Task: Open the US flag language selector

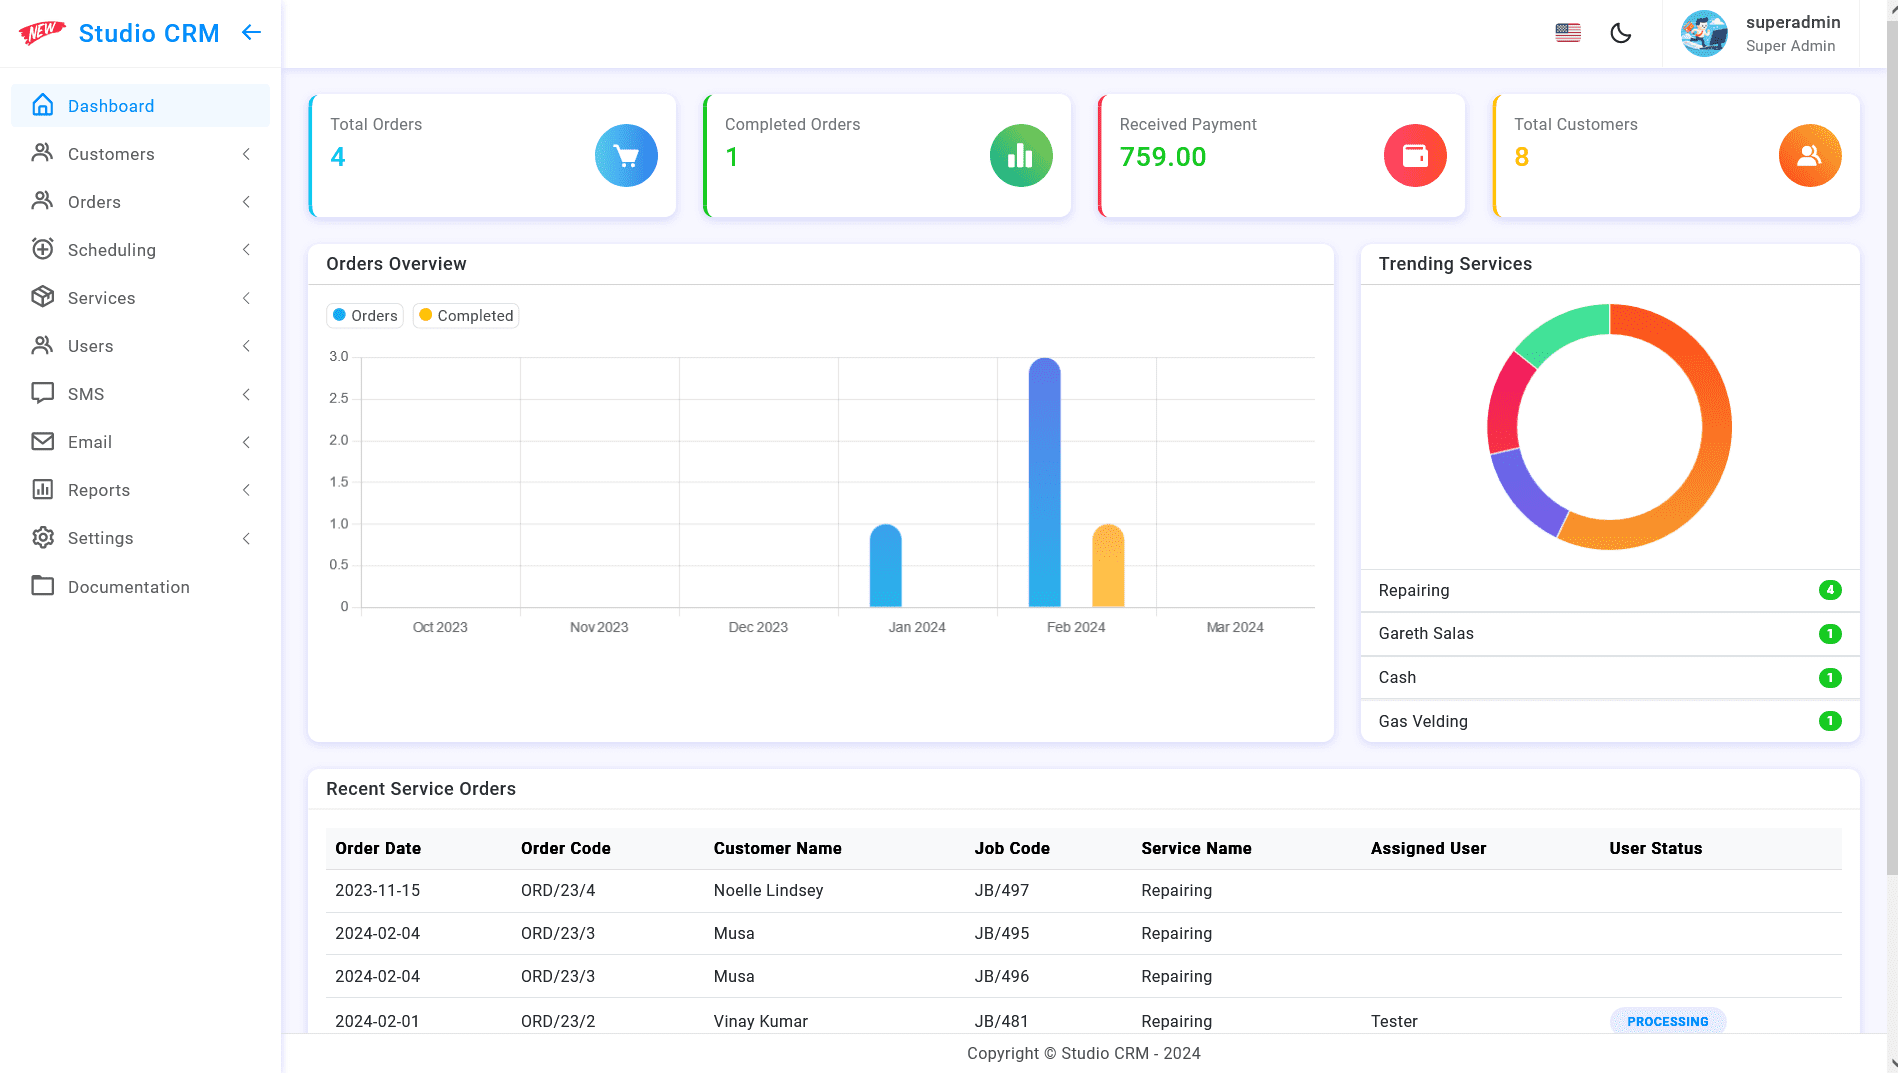Action: pyautogui.click(x=1567, y=33)
